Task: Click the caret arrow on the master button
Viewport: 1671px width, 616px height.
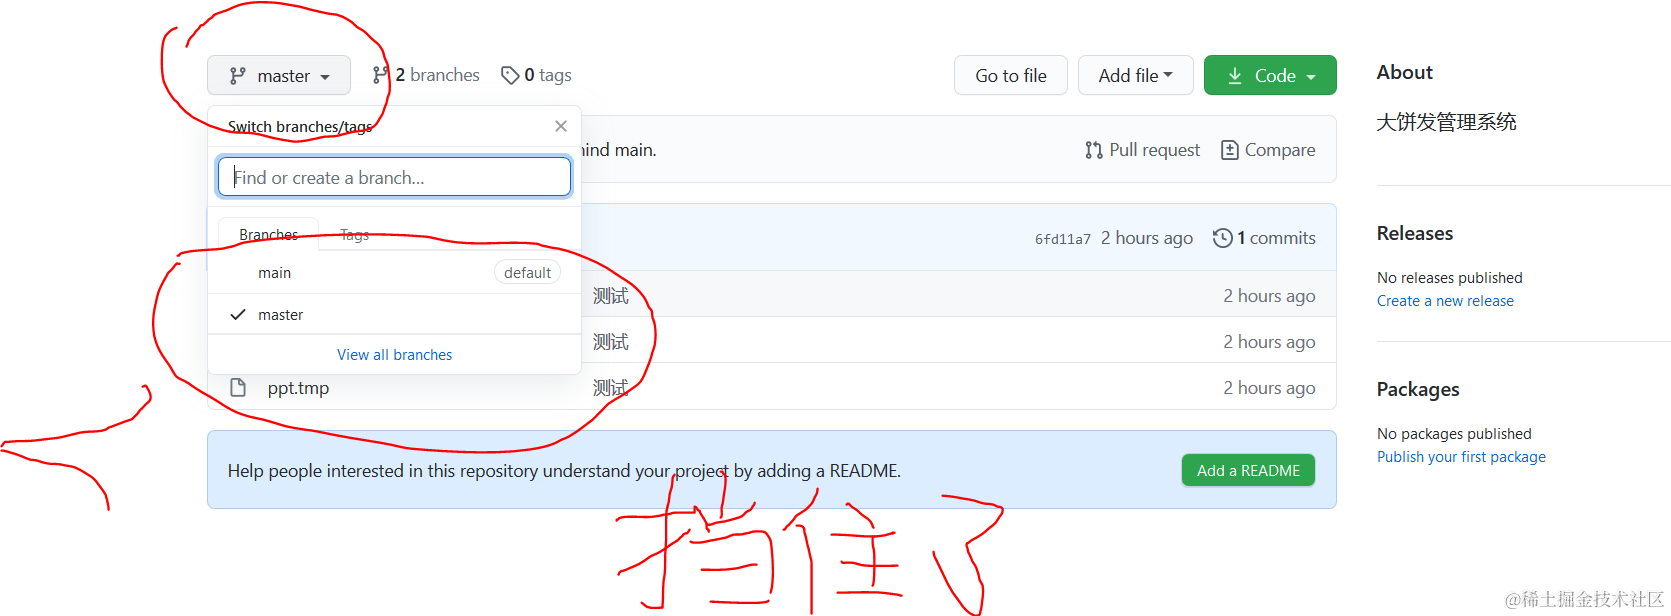Action: point(325,77)
